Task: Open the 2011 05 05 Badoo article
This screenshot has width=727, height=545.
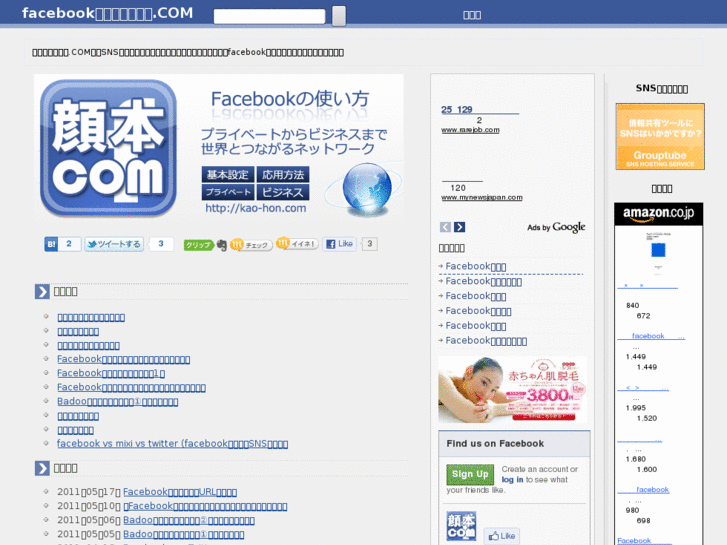Action: pyautogui.click(x=184, y=534)
